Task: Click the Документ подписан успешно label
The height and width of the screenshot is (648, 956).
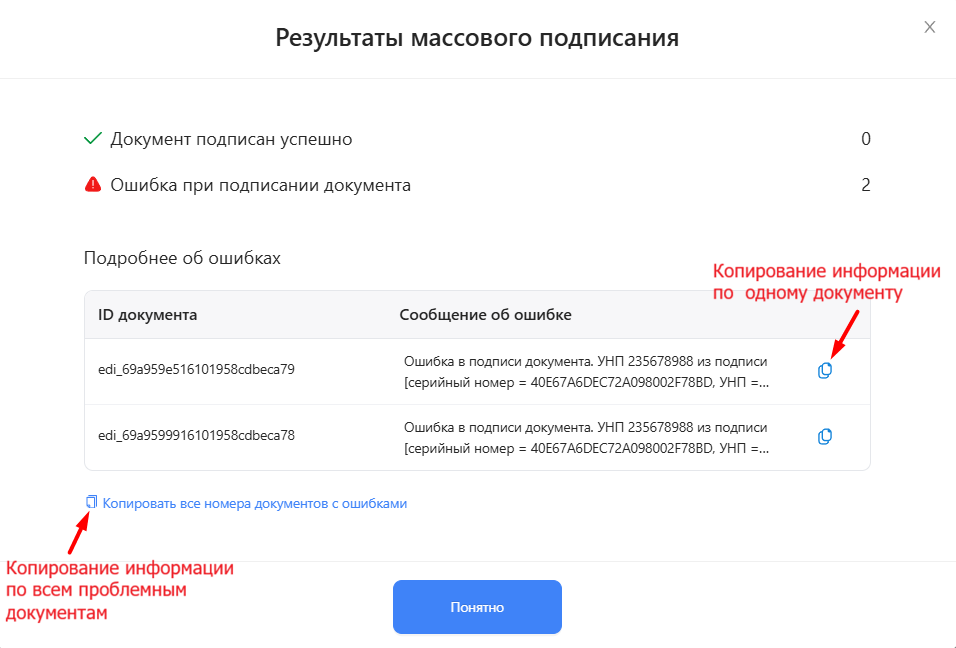Action: (x=231, y=139)
